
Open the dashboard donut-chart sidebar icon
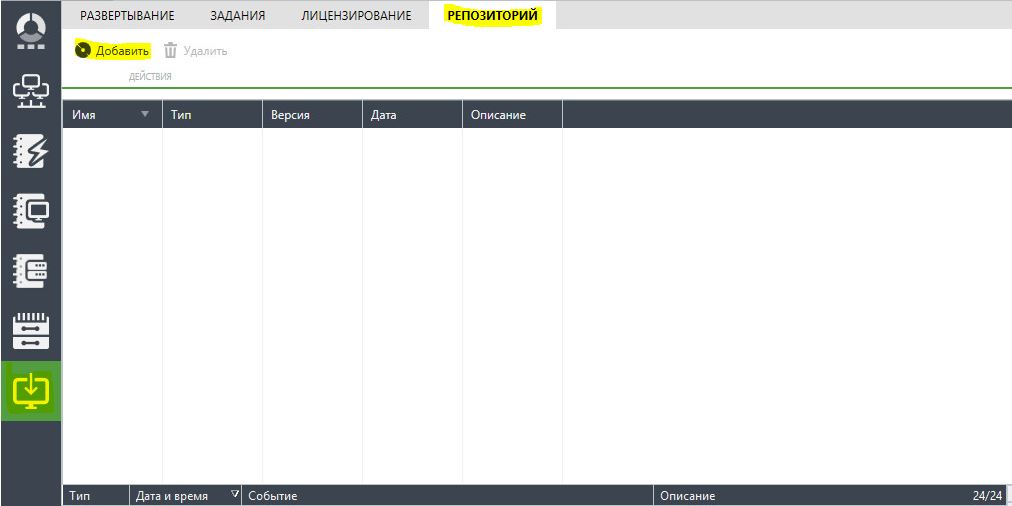coord(31,31)
